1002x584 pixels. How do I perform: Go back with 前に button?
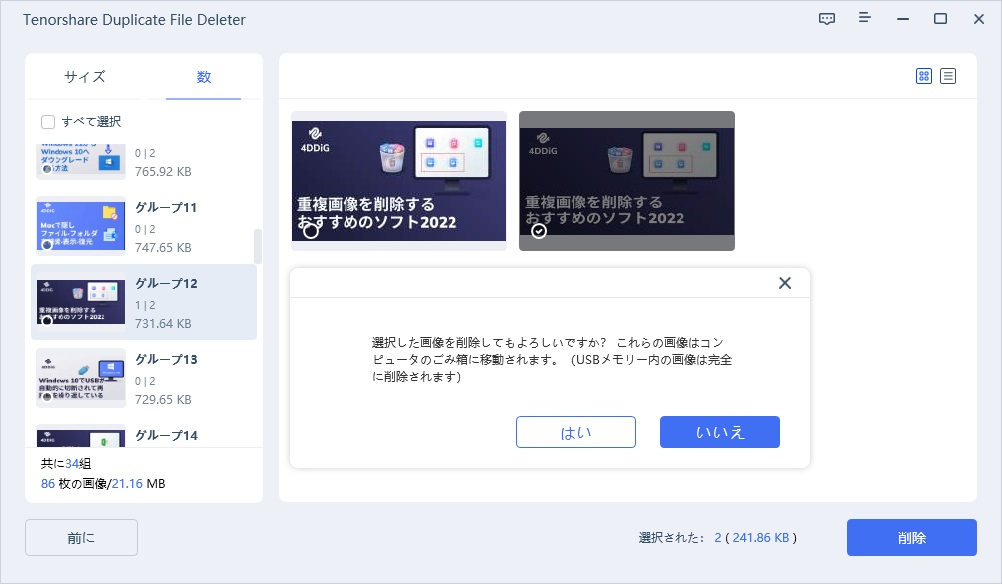(81, 538)
